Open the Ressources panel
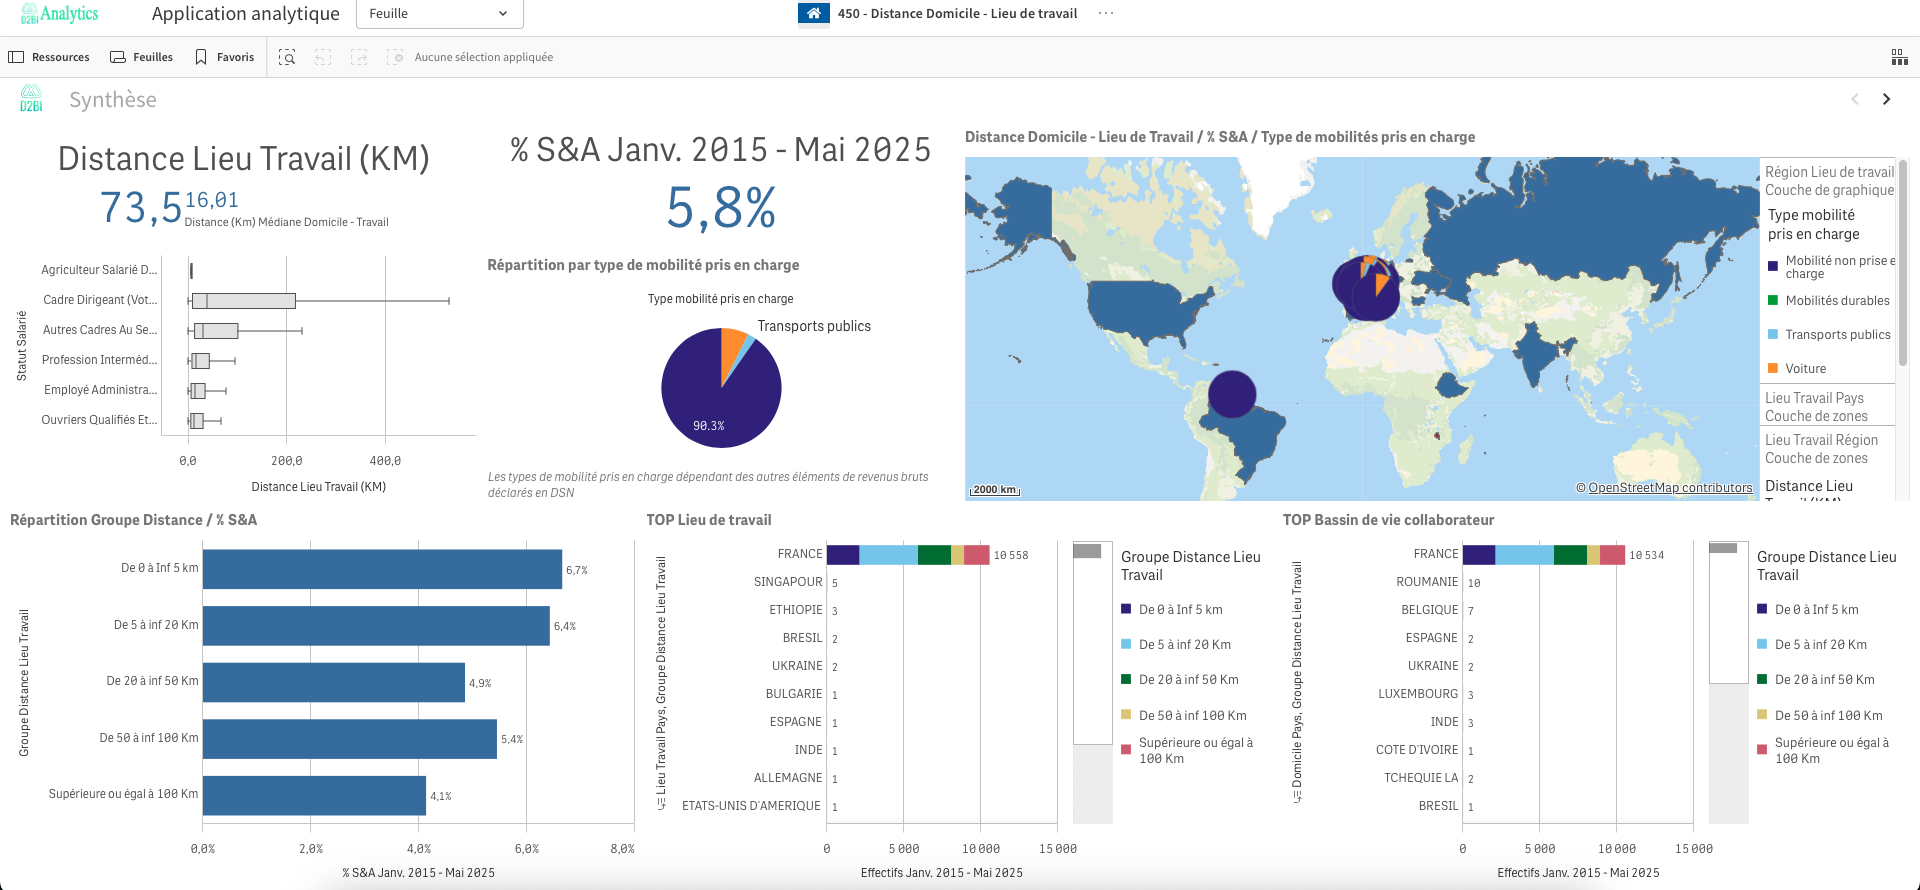 [x=49, y=57]
